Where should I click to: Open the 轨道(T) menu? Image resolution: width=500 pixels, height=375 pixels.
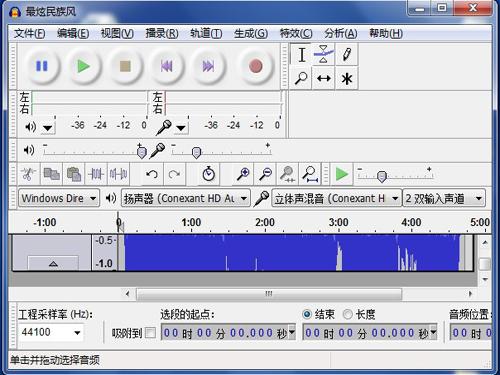206,33
